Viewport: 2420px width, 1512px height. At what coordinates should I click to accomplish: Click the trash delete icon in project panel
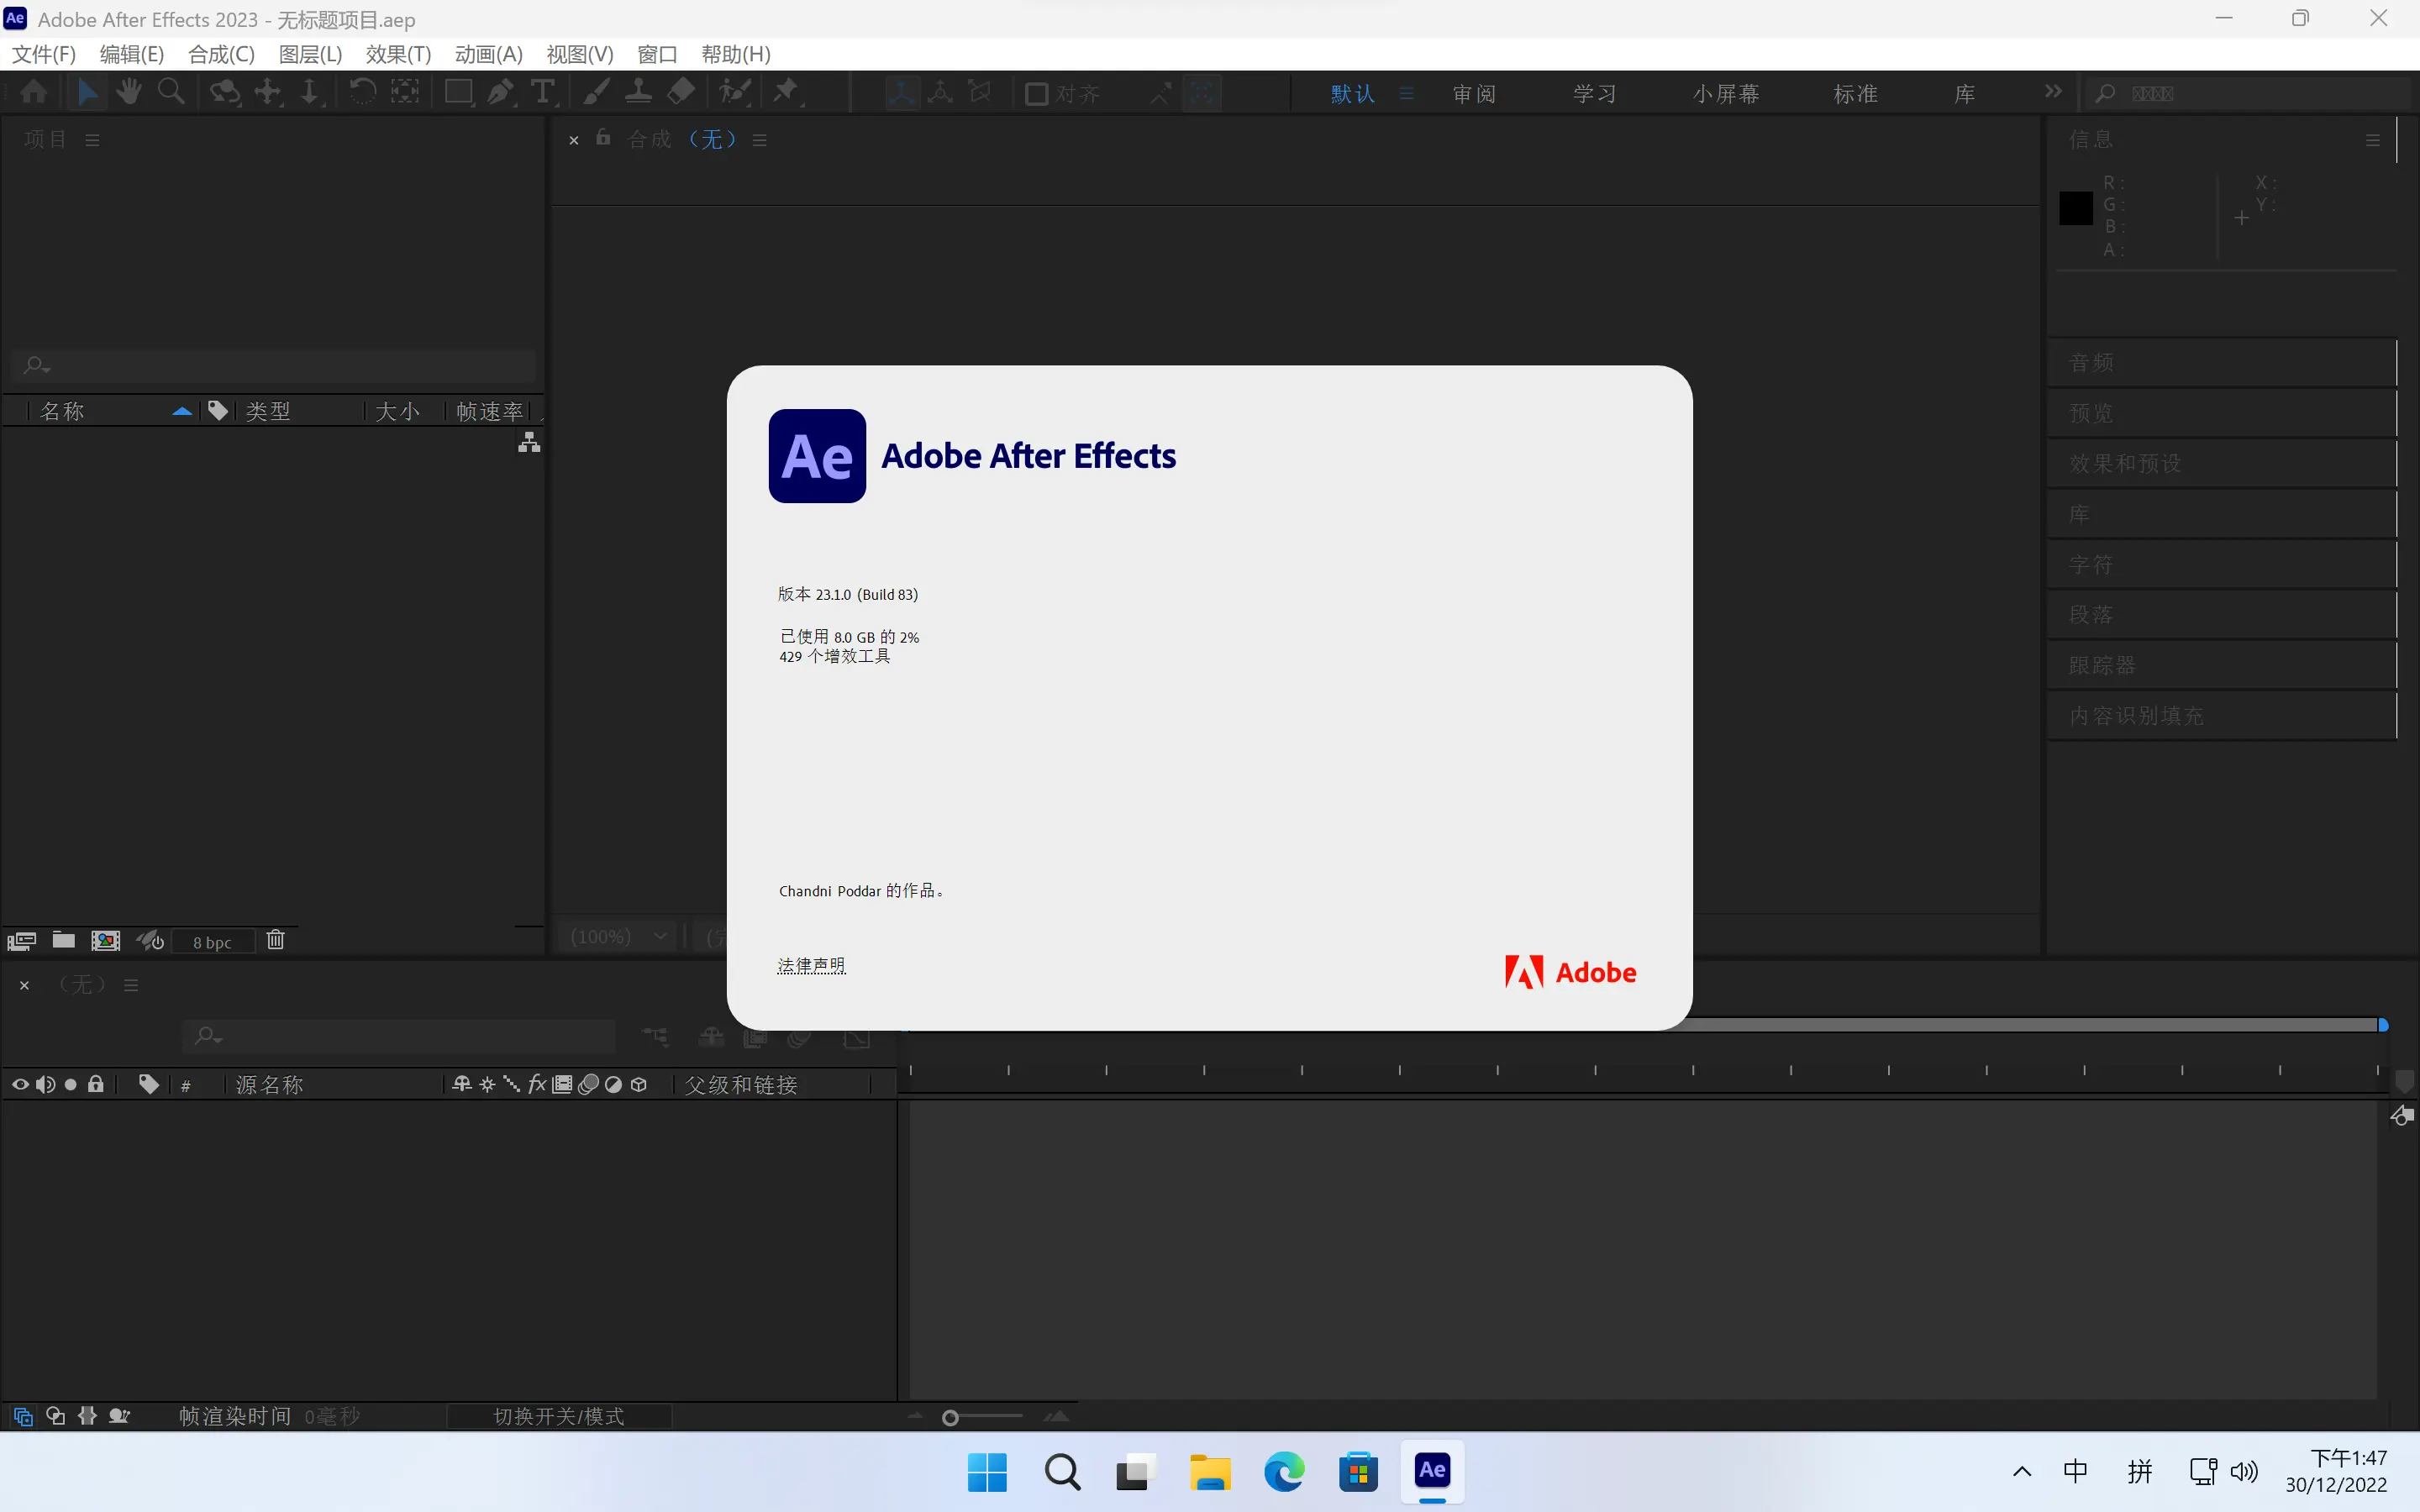point(276,940)
